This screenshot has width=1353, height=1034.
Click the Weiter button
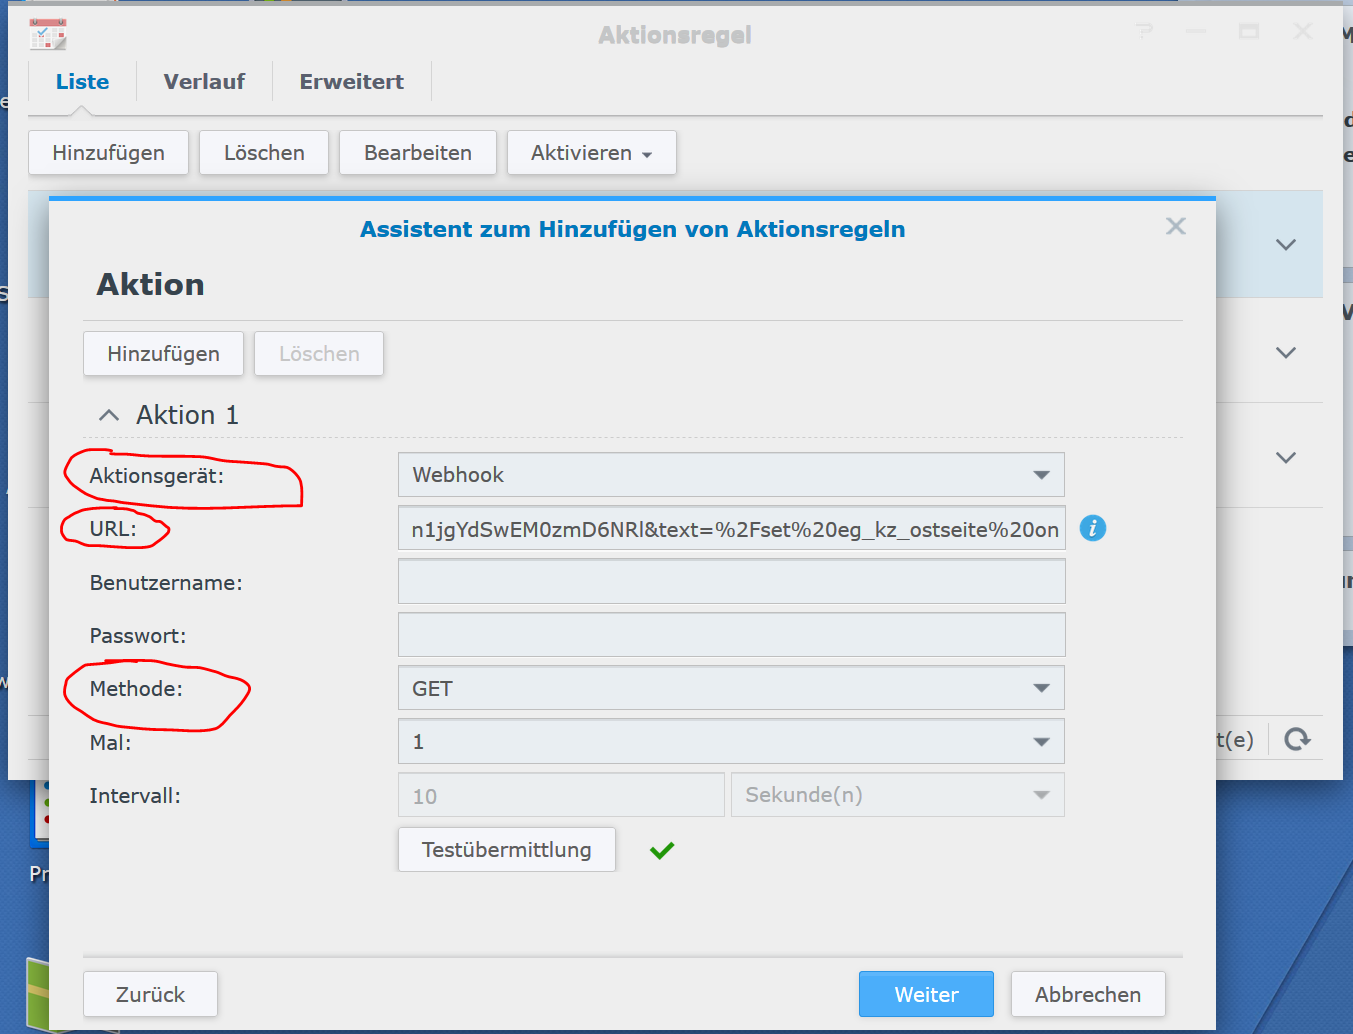pyautogui.click(x=926, y=994)
